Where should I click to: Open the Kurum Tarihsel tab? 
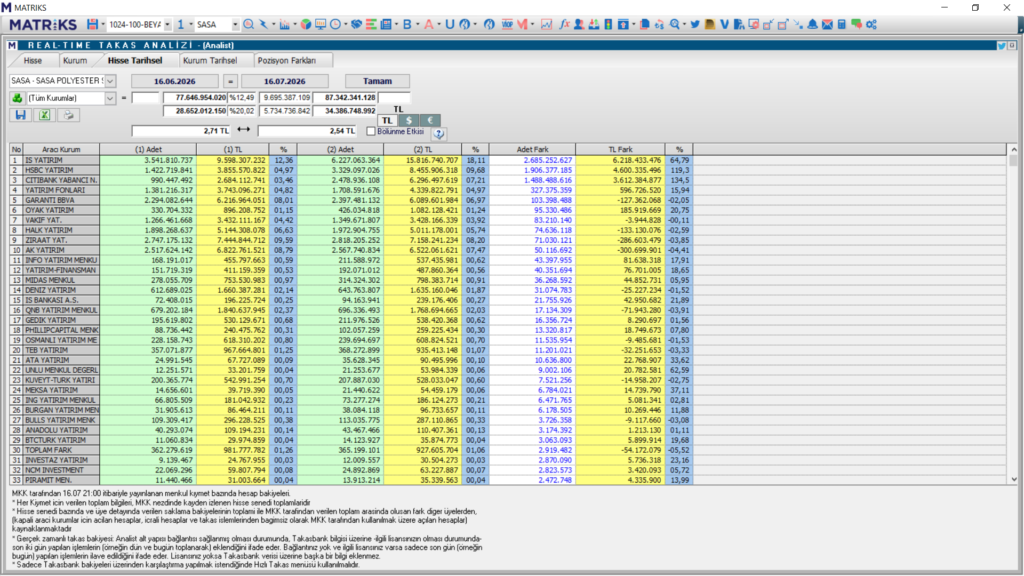pyautogui.click(x=210, y=60)
